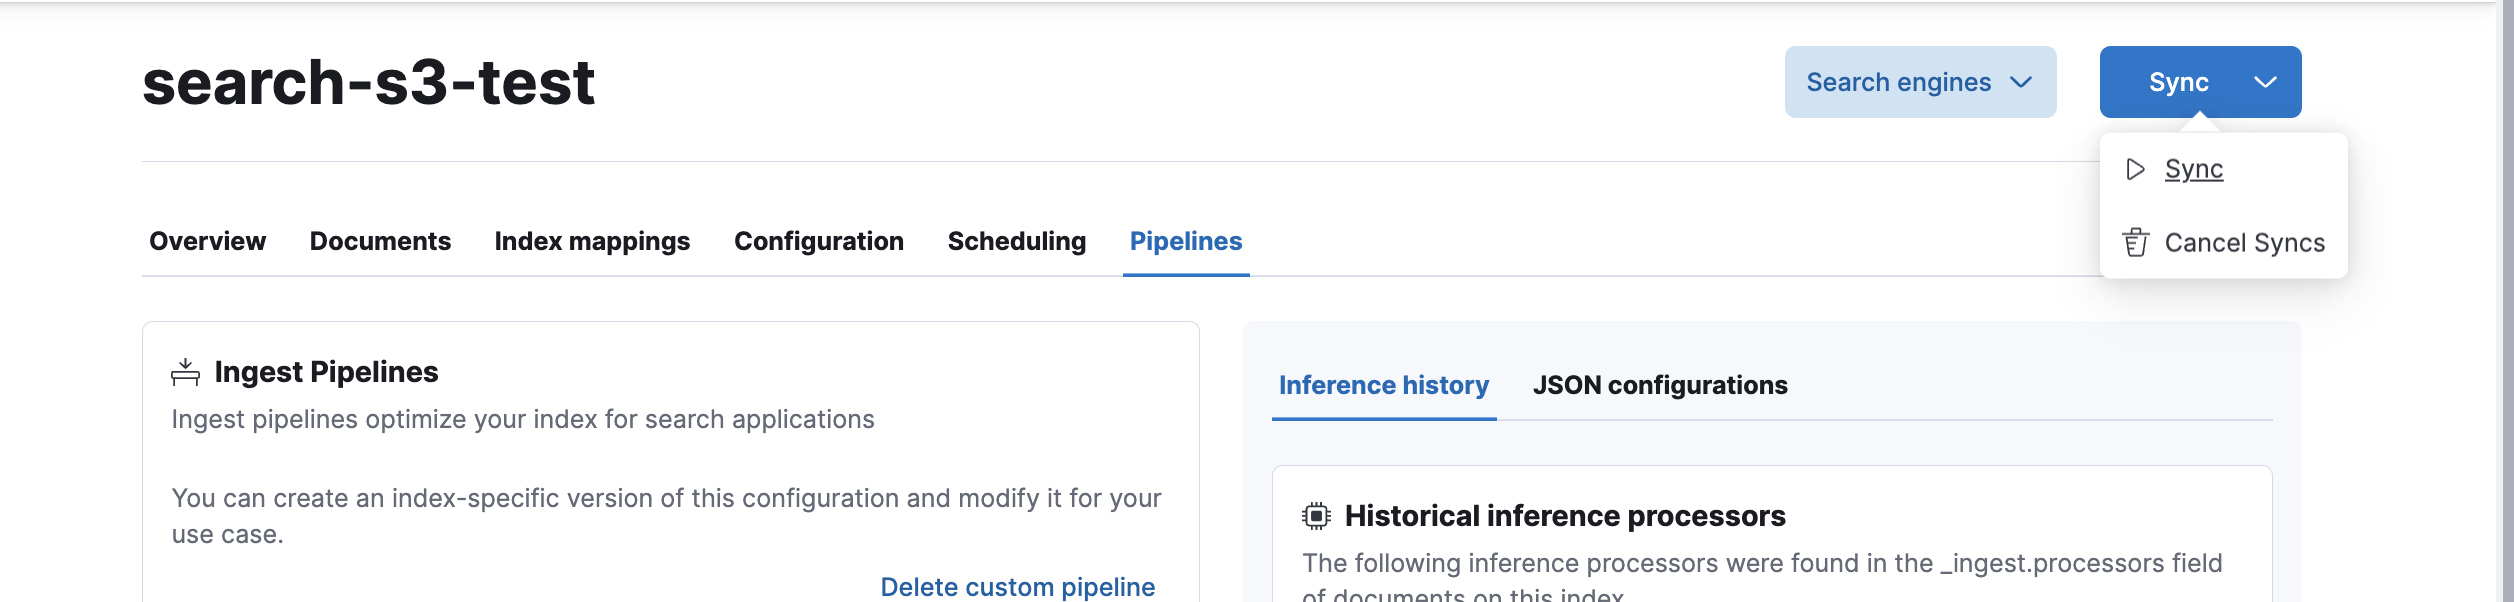Toggle the chevron arrow on the Sync button
Viewport: 2514px width, 602px height.
[x=2265, y=82]
